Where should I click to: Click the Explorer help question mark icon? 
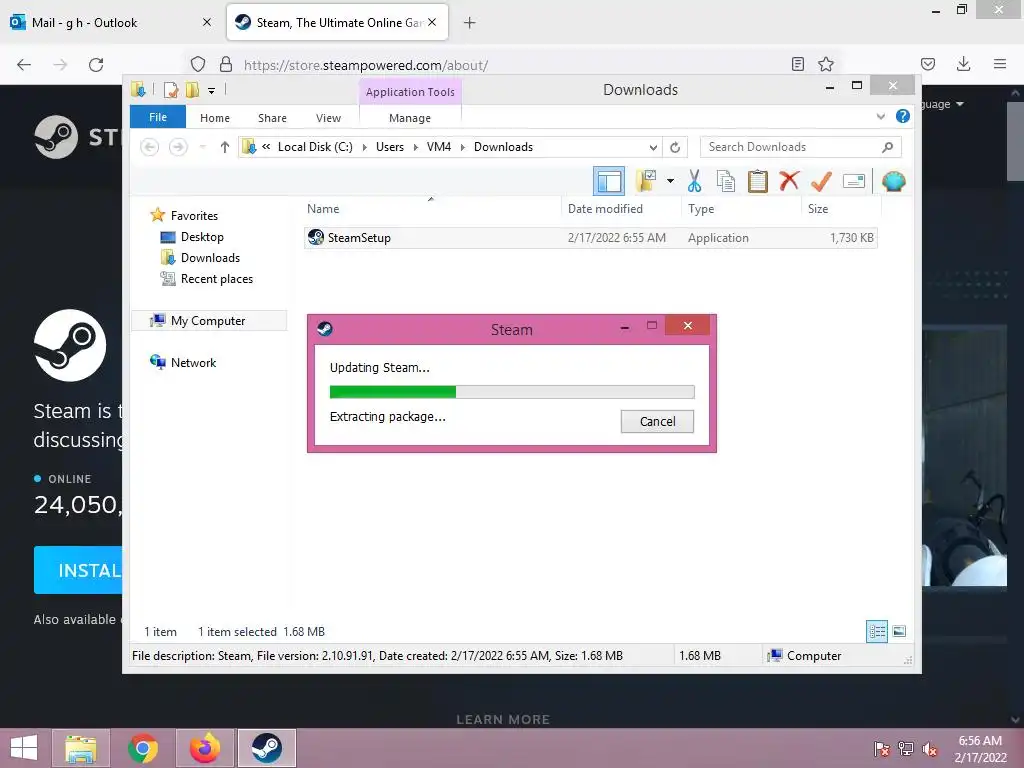pyautogui.click(x=903, y=116)
